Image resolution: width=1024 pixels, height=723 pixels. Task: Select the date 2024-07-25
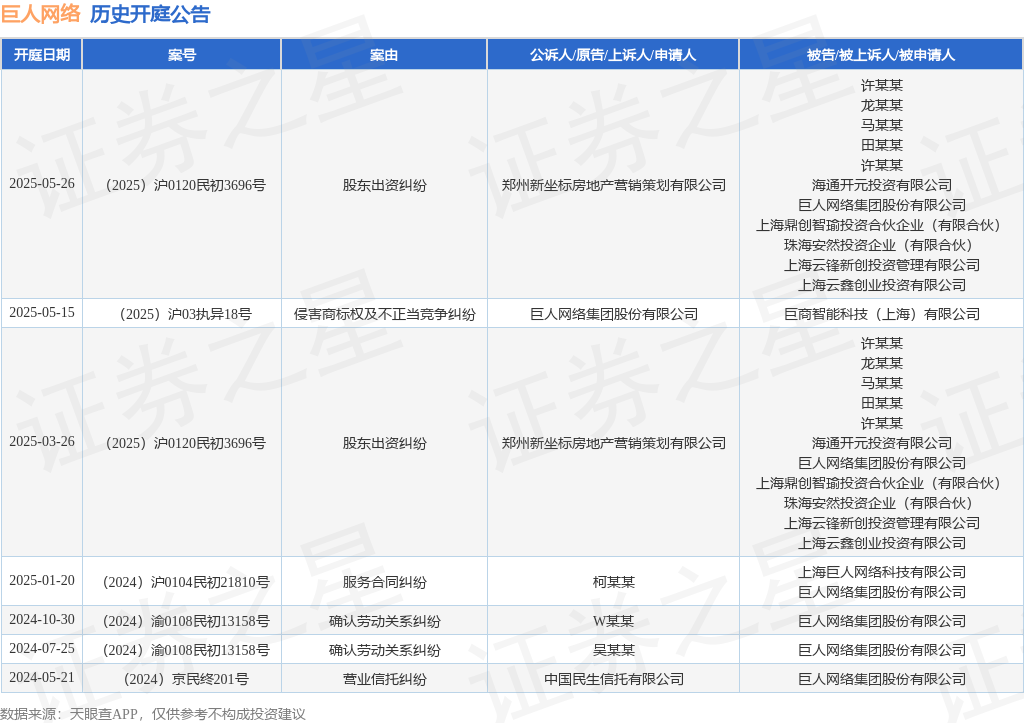point(42,649)
